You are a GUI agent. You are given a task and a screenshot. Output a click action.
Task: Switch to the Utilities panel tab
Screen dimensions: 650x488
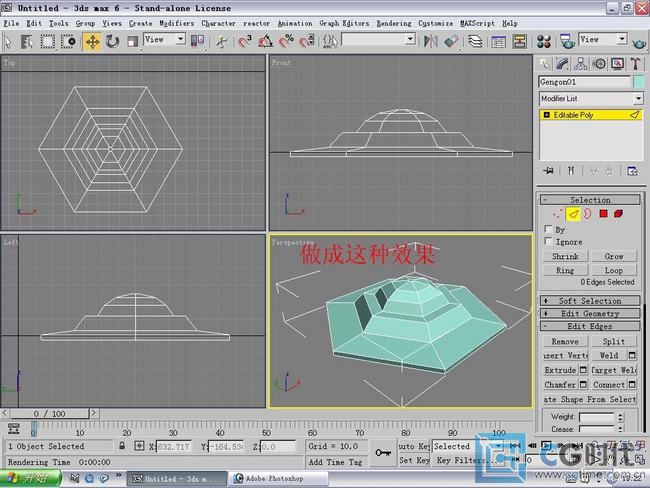[x=635, y=64]
